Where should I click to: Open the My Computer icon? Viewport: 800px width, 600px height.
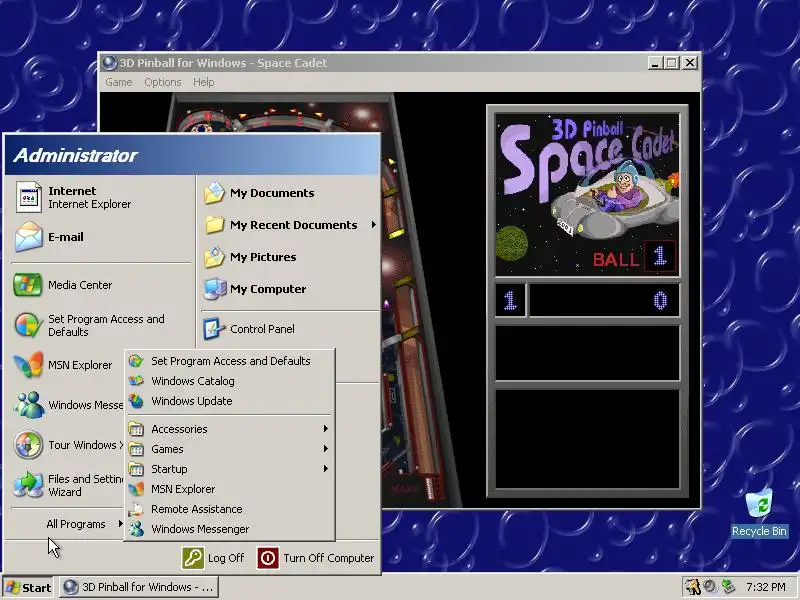[x=215, y=289]
